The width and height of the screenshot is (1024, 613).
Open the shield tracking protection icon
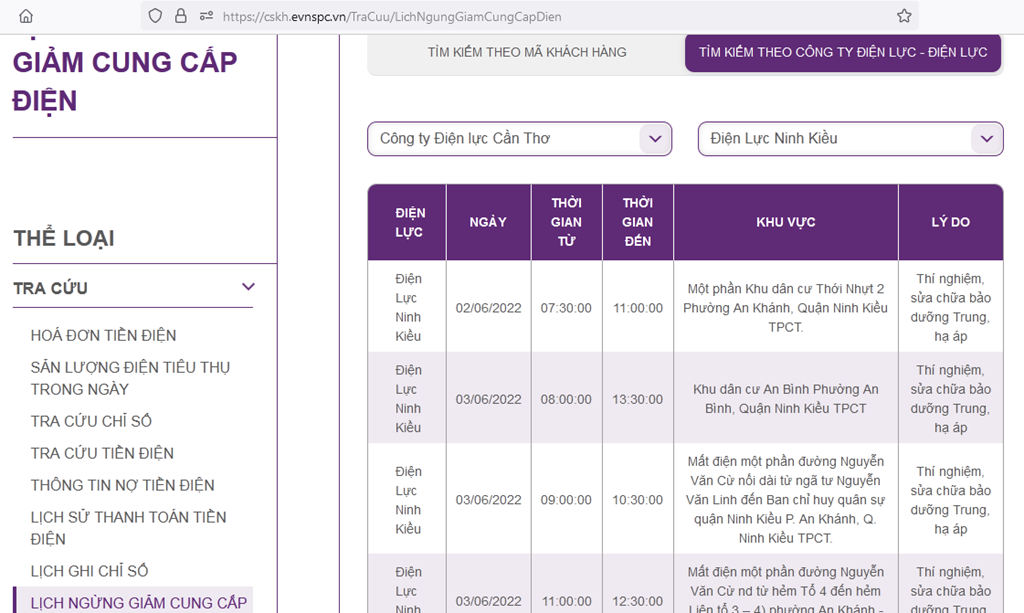155,16
